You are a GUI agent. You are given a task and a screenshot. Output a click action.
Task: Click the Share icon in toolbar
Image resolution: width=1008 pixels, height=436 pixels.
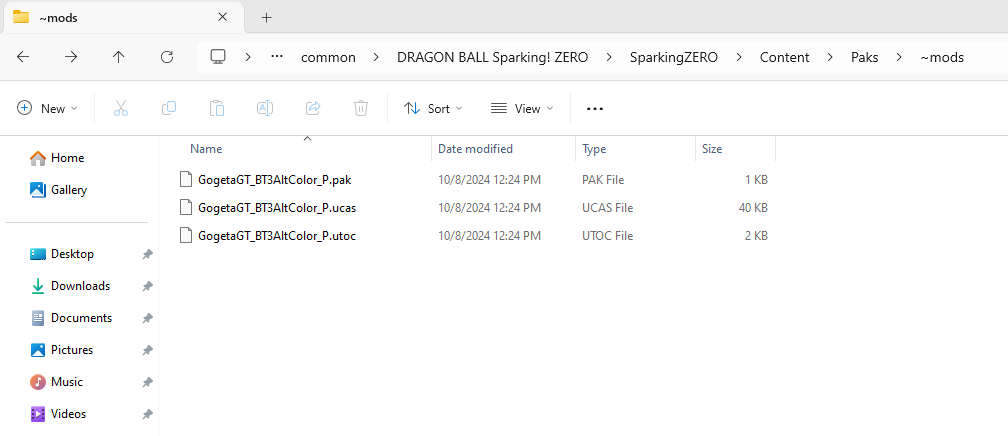point(313,108)
